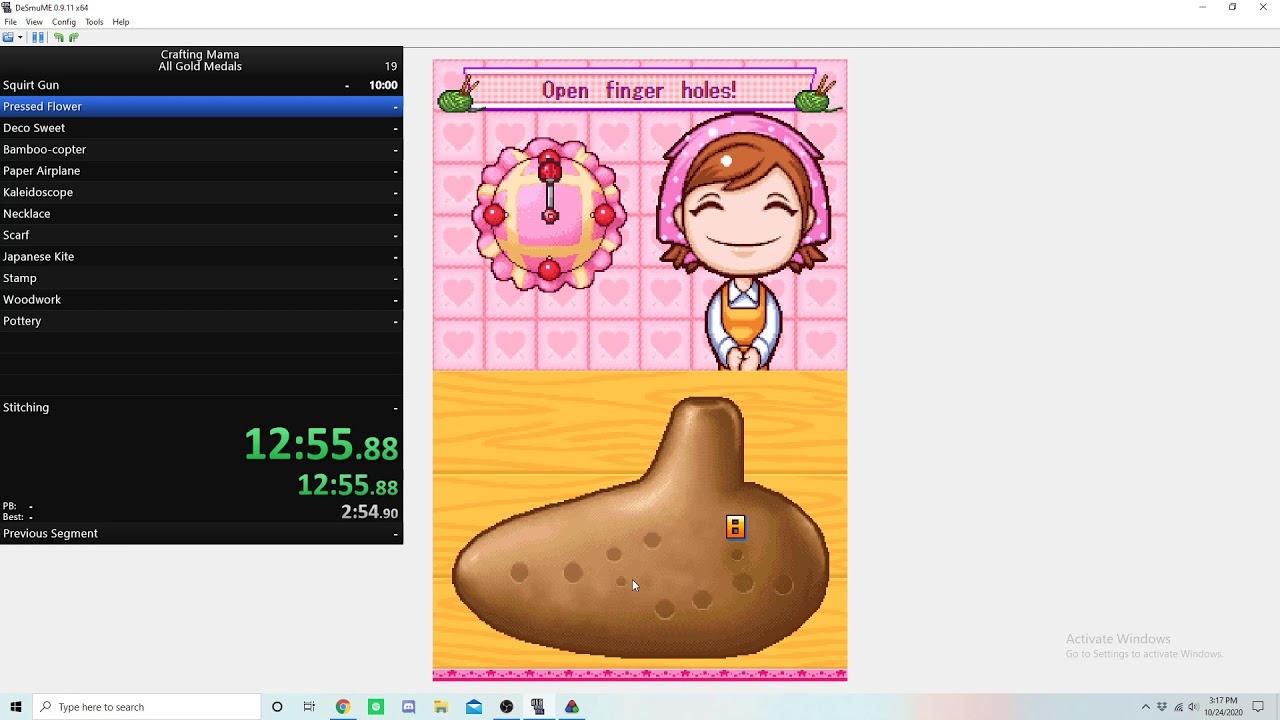Click the taskbar search box
Image resolution: width=1280 pixels, height=720 pixels.
tap(146, 707)
